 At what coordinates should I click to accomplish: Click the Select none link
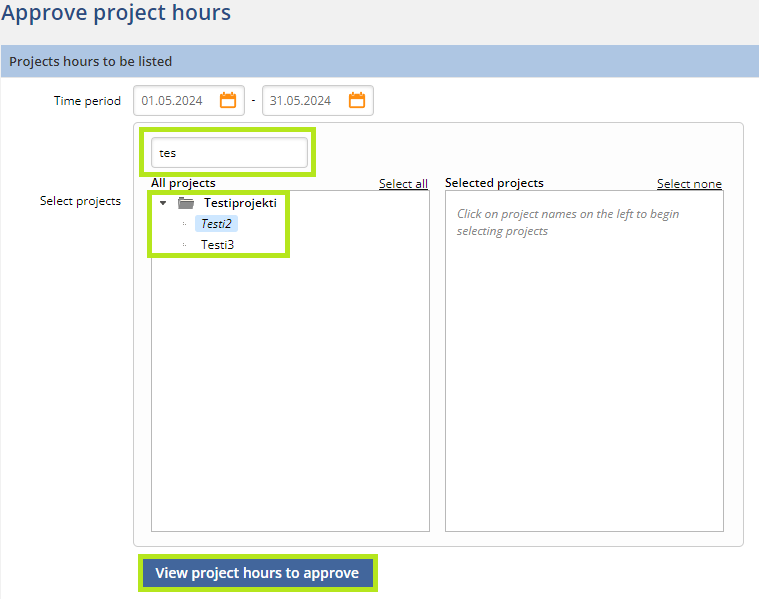(689, 184)
